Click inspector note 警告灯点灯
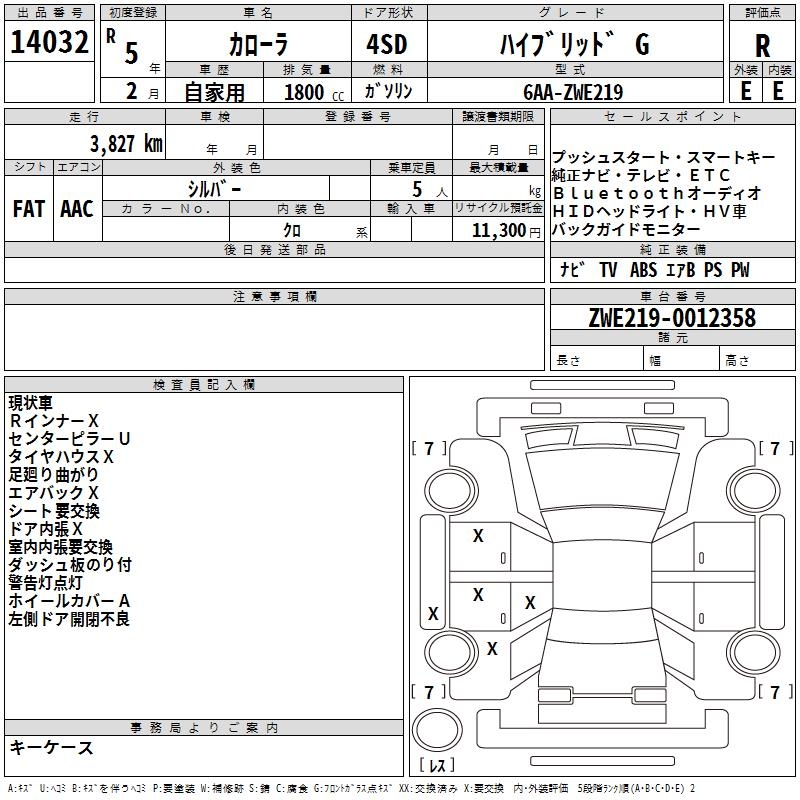Viewport: 800px width, 800px height. tap(45, 583)
